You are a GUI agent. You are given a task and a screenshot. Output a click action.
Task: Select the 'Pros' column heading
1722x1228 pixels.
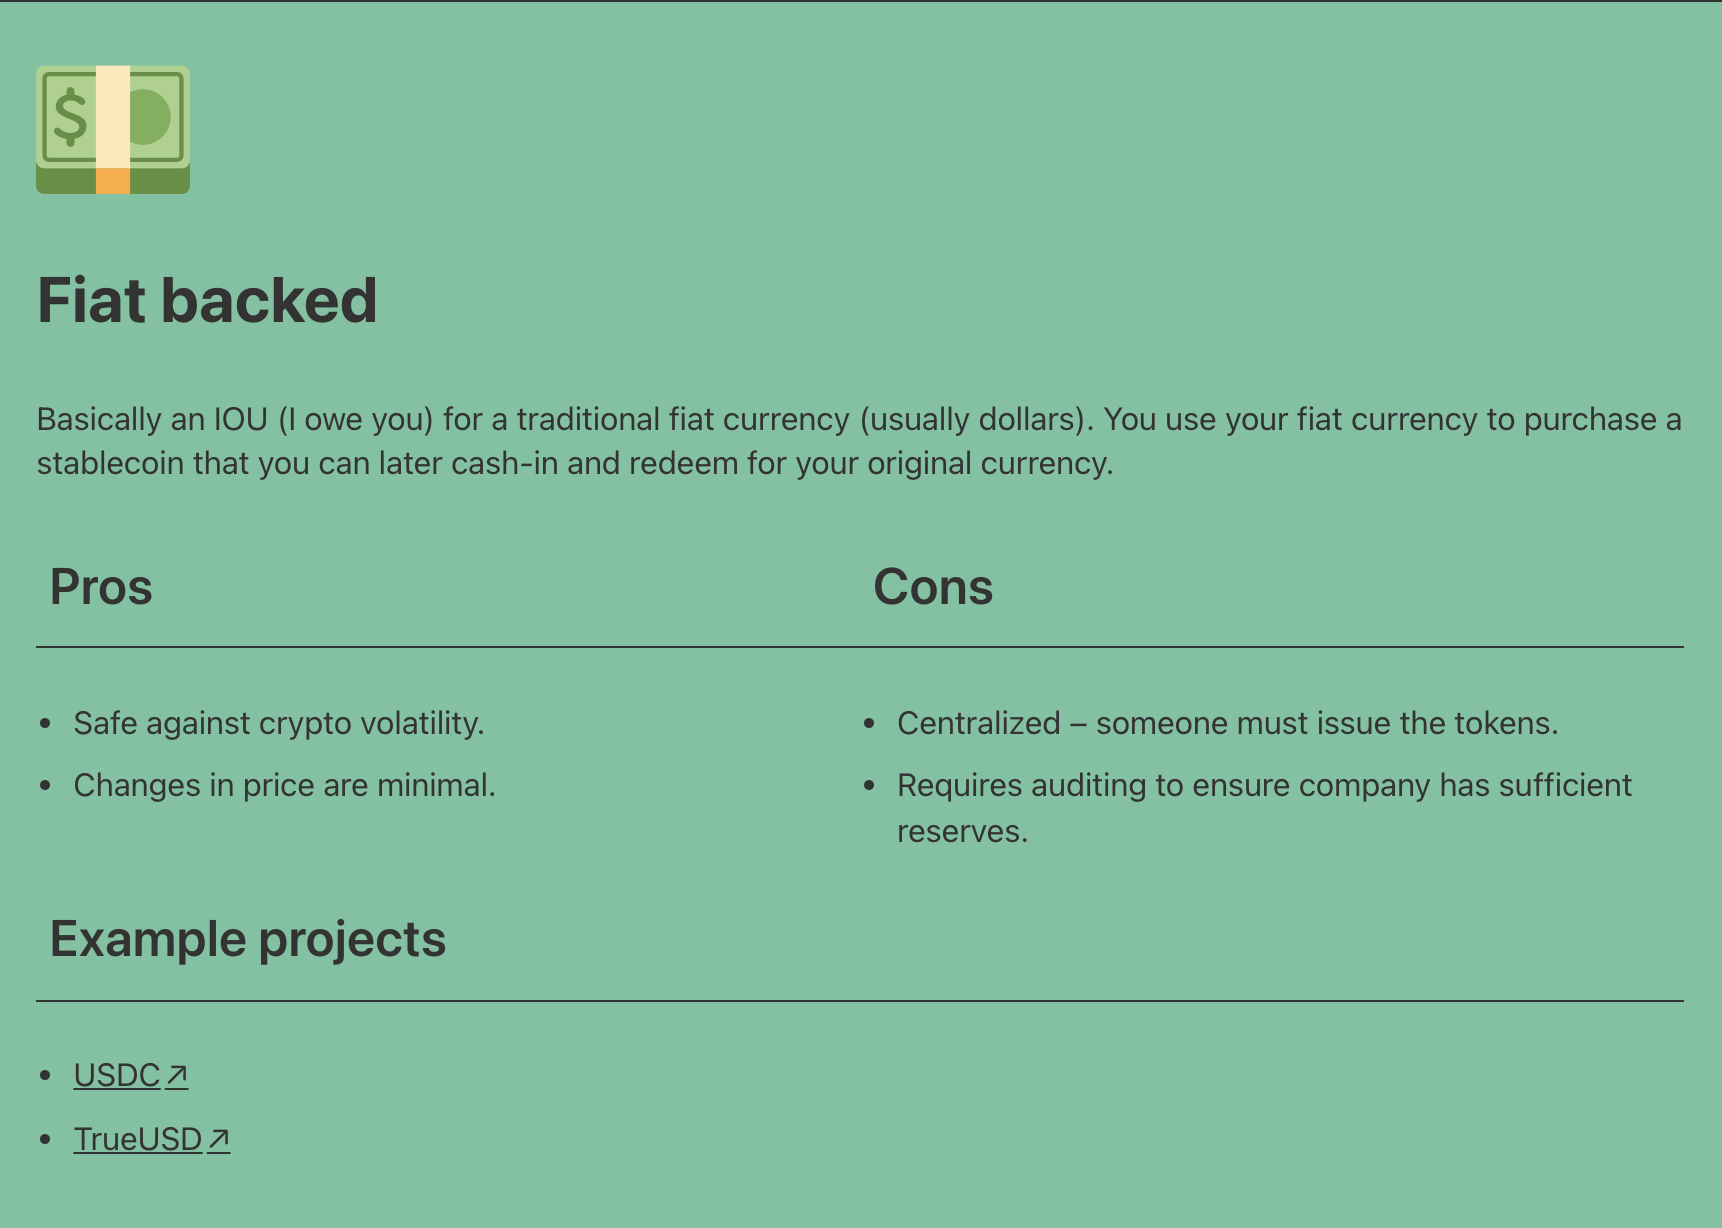[x=101, y=587]
